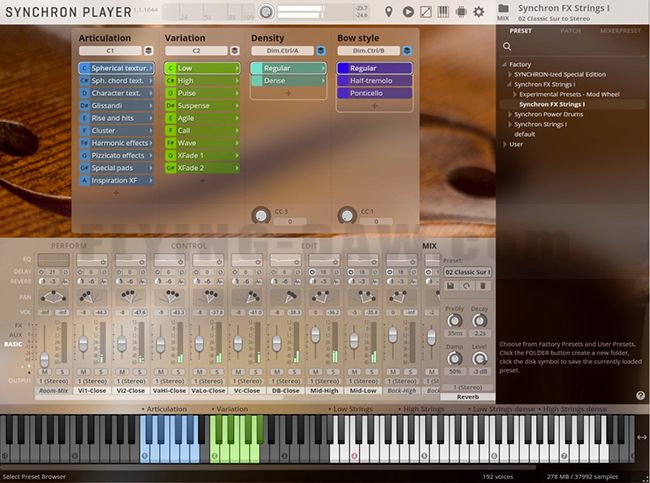Image resolution: width=650 pixels, height=483 pixels.
Task: Click the Vl1-Close pan display
Action: (x=92, y=297)
